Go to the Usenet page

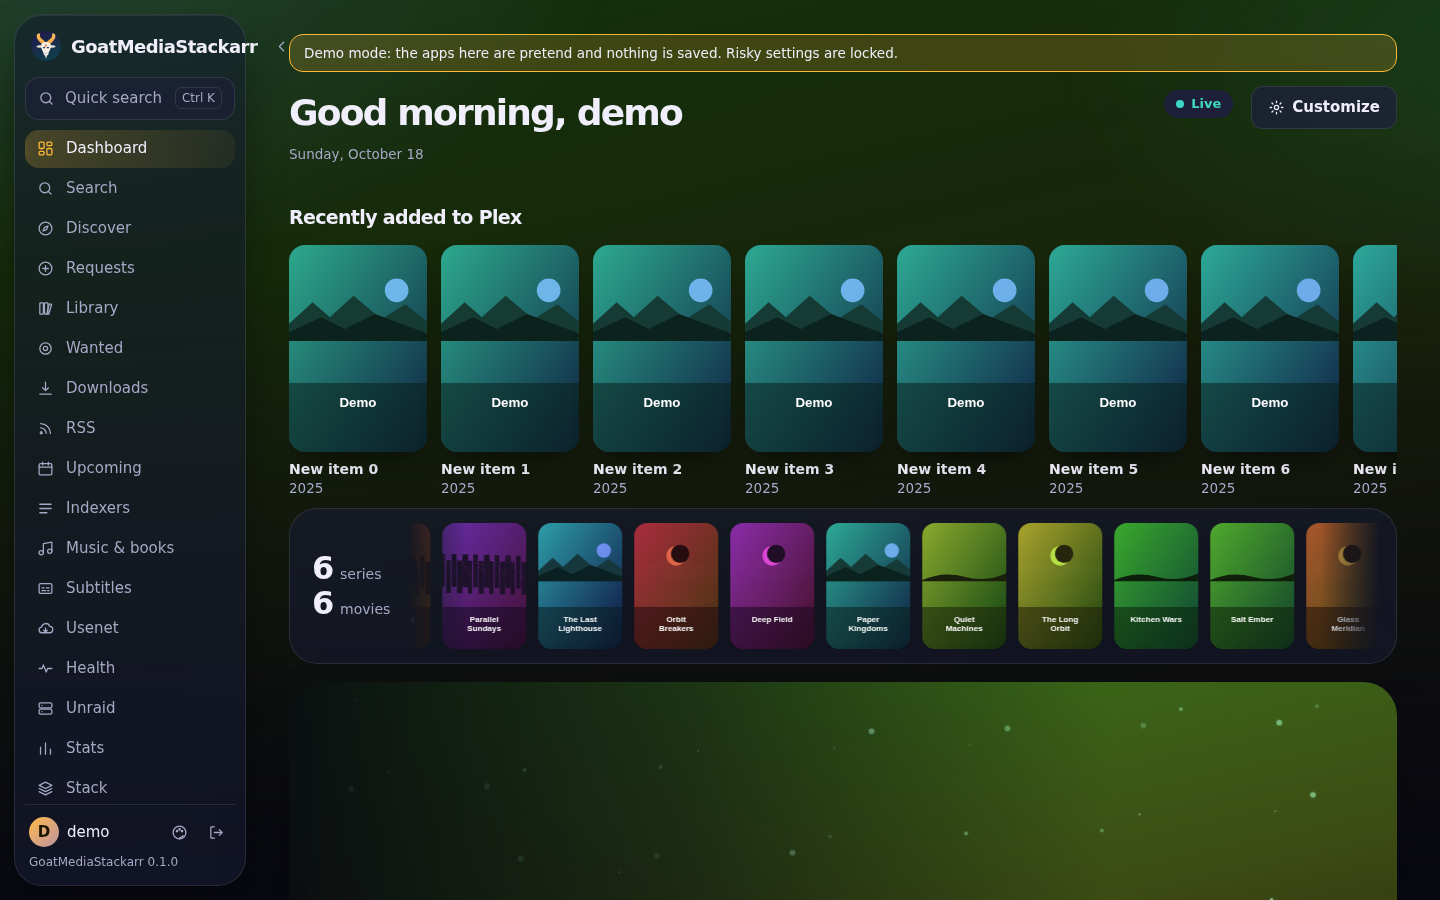pyautogui.click(x=130, y=628)
